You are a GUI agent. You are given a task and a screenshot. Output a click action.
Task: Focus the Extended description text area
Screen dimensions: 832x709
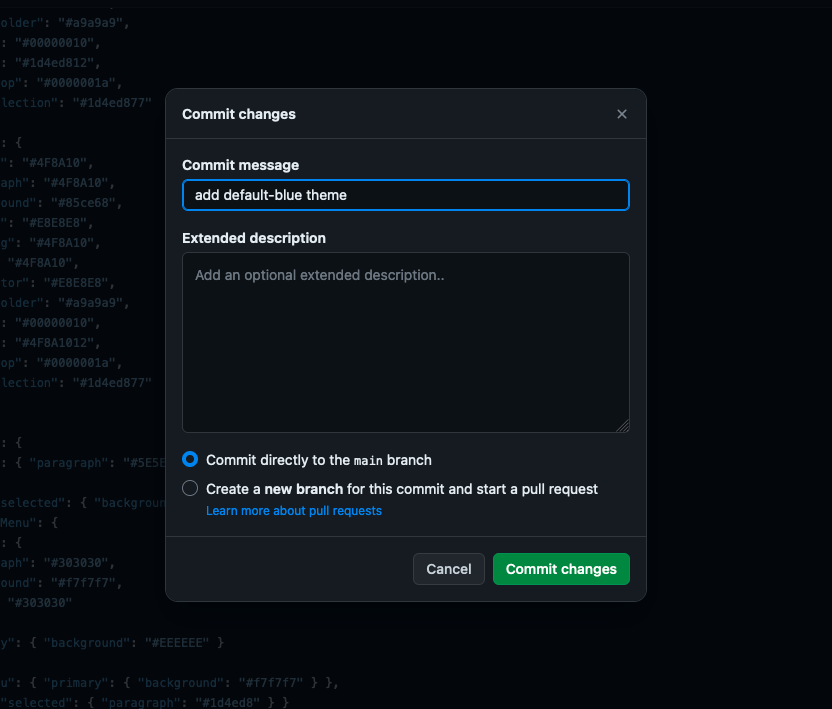(x=405, y=342)
